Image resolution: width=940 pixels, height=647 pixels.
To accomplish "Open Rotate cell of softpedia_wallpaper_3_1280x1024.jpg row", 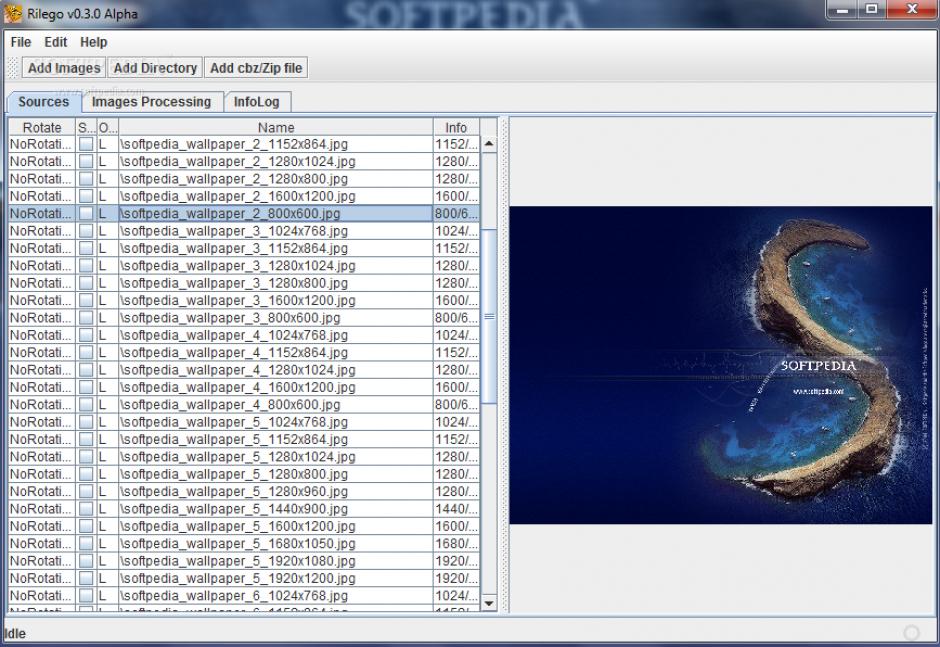I will point(42,266).
